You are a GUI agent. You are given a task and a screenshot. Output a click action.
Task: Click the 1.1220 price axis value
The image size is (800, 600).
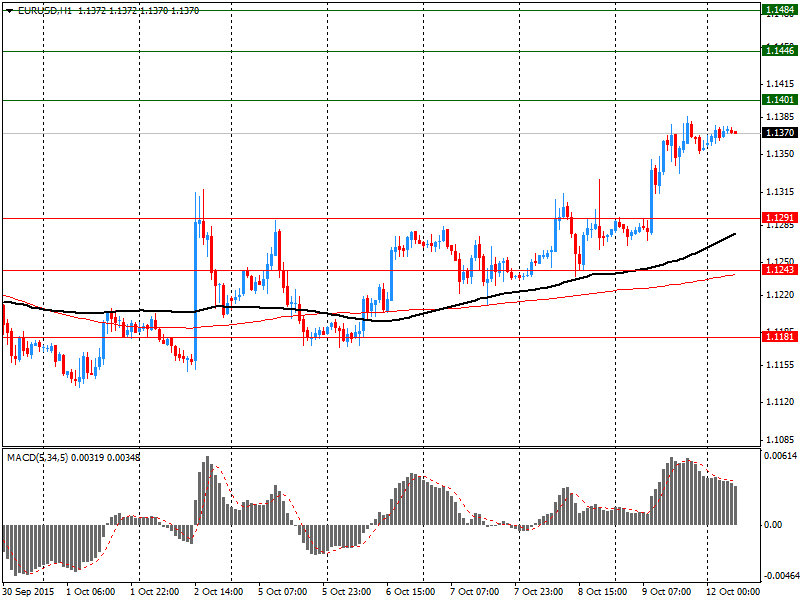(x=780, y=294)
